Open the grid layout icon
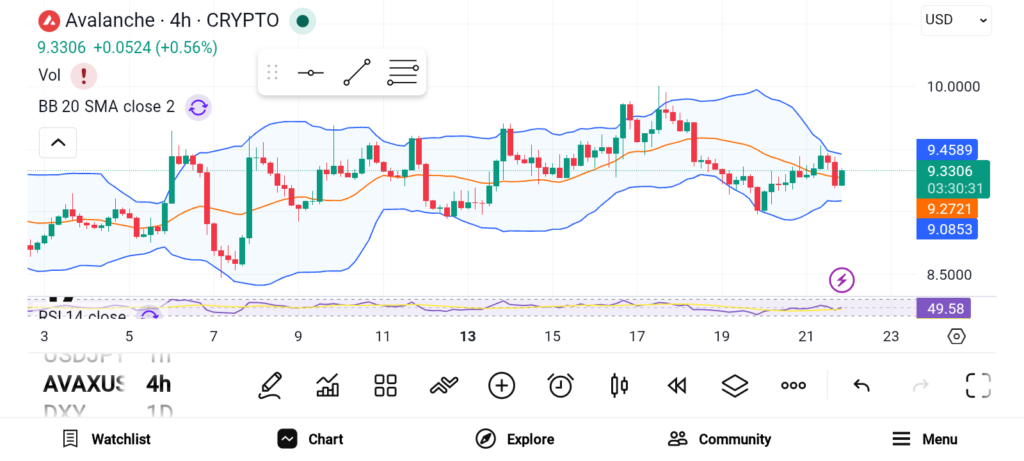1024x461 pixels. (385, 385)
